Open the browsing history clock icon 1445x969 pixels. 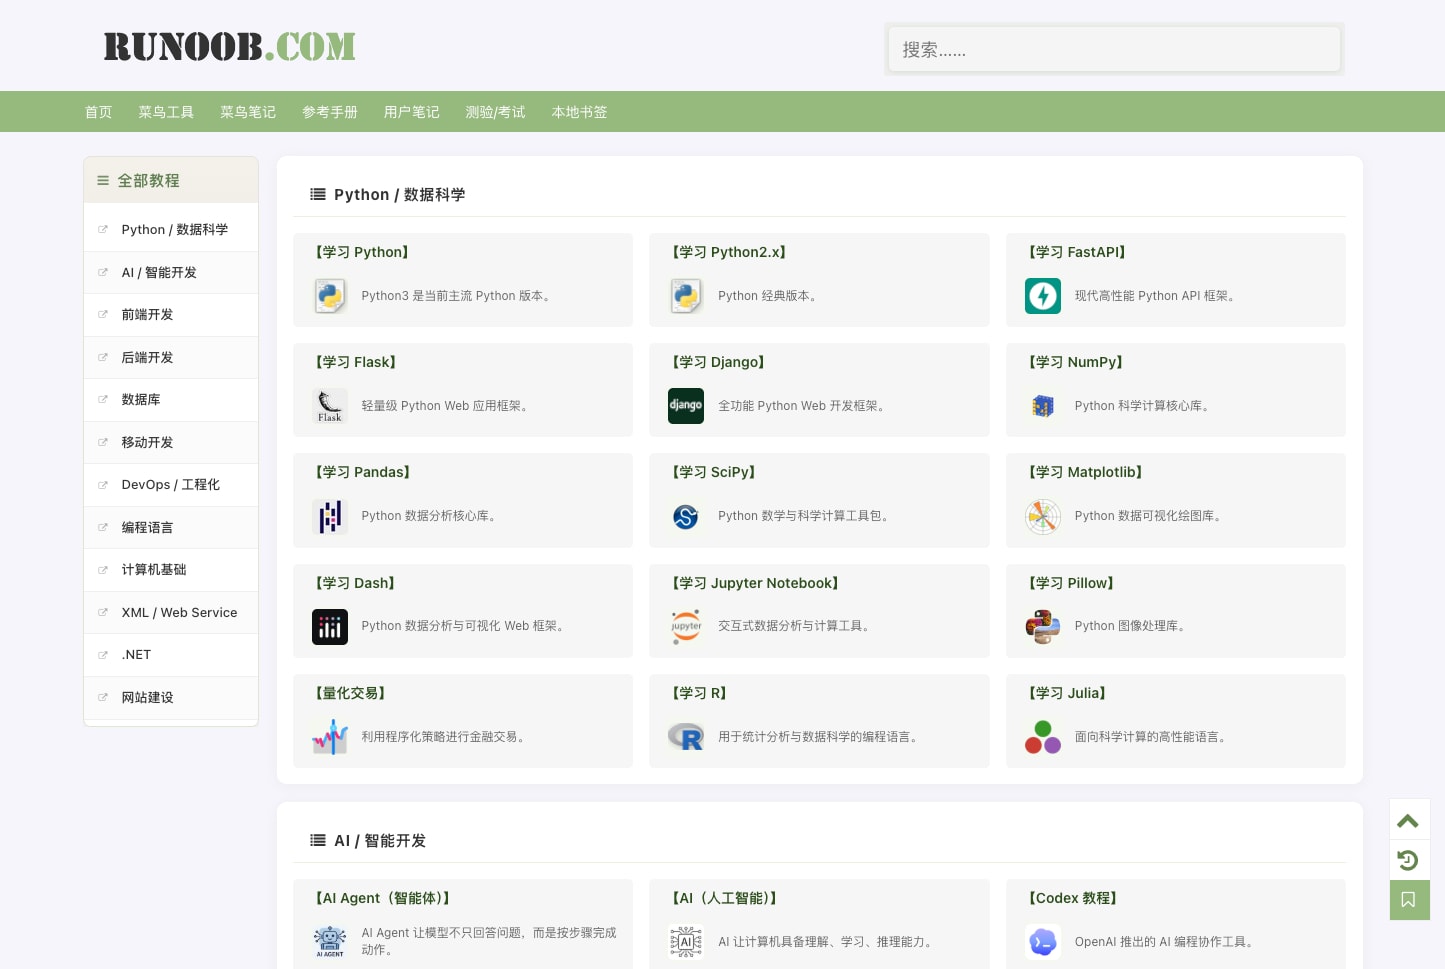1408,860
